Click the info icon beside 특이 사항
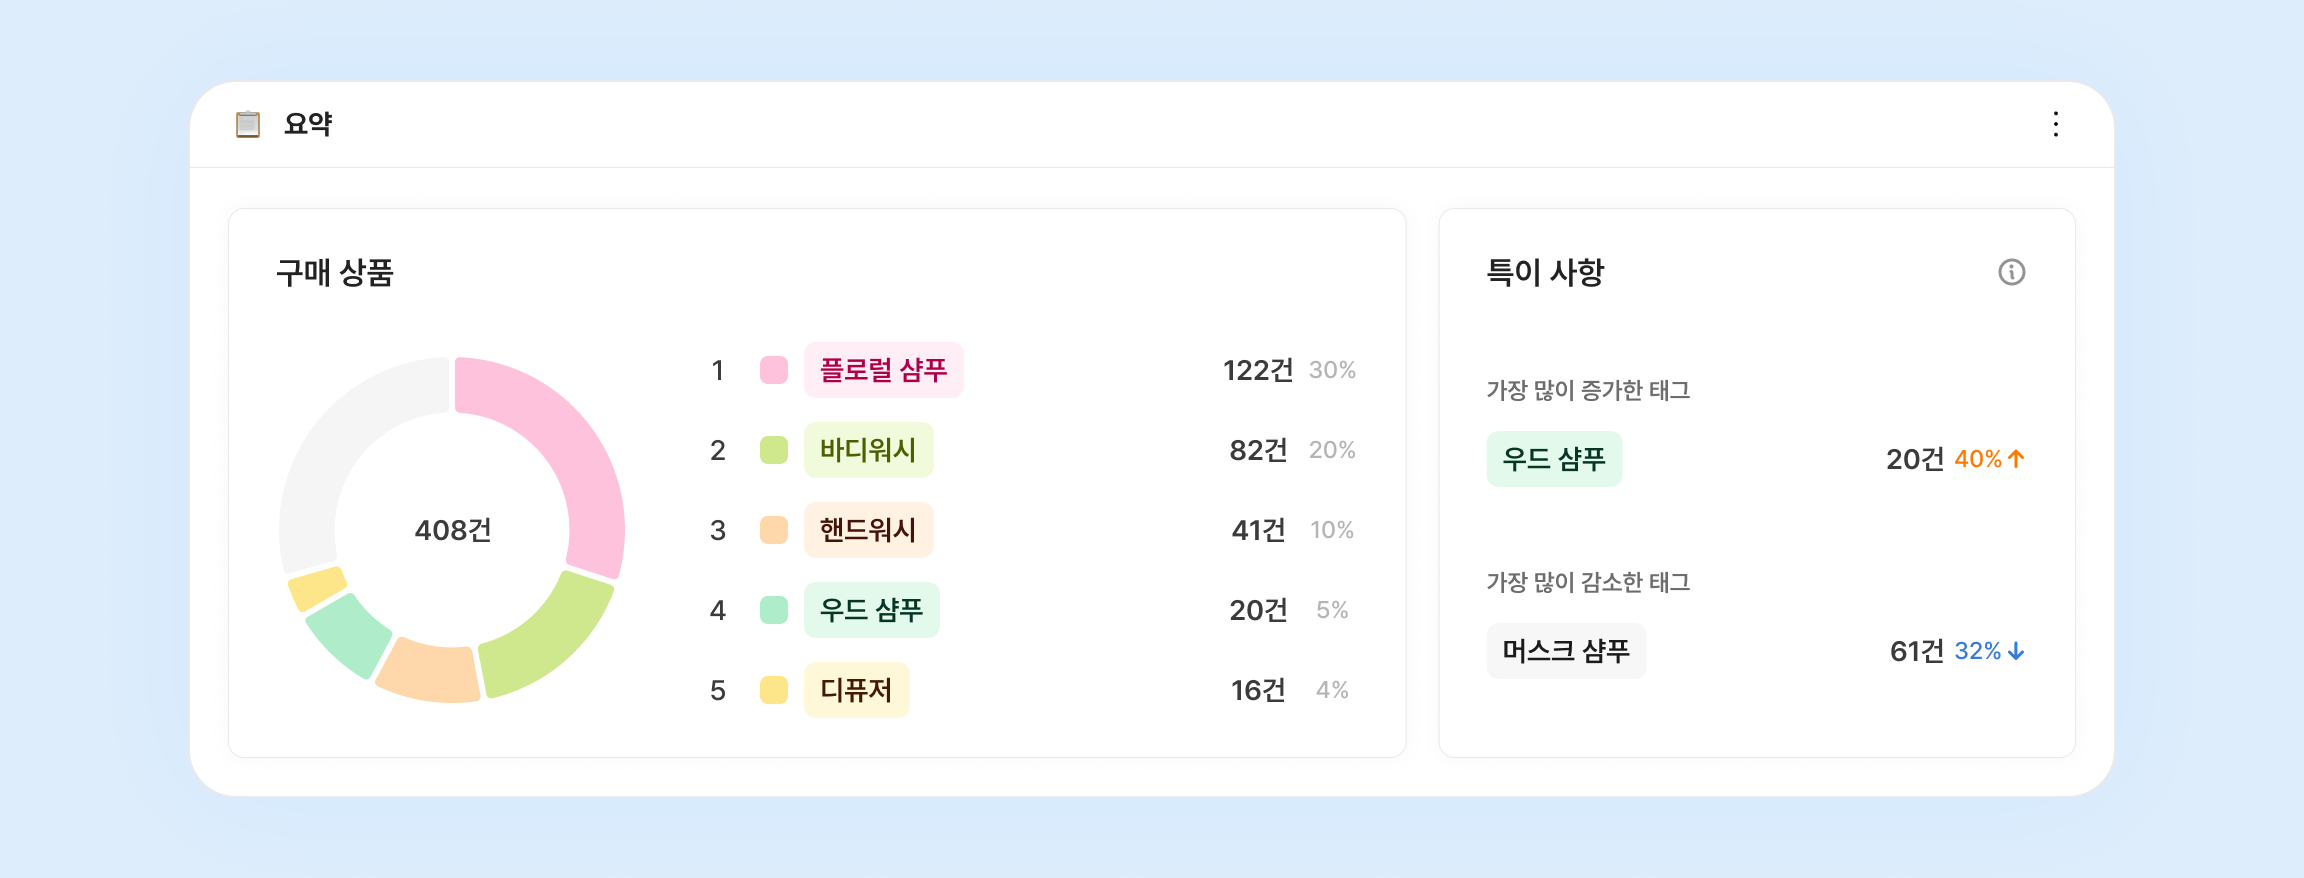 pos(2011,272)
